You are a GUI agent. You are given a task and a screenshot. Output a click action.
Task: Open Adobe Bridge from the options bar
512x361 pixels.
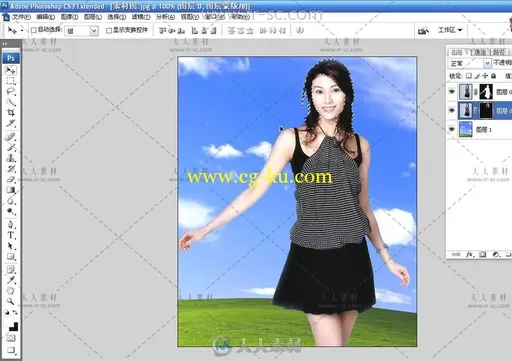(423, 30)
